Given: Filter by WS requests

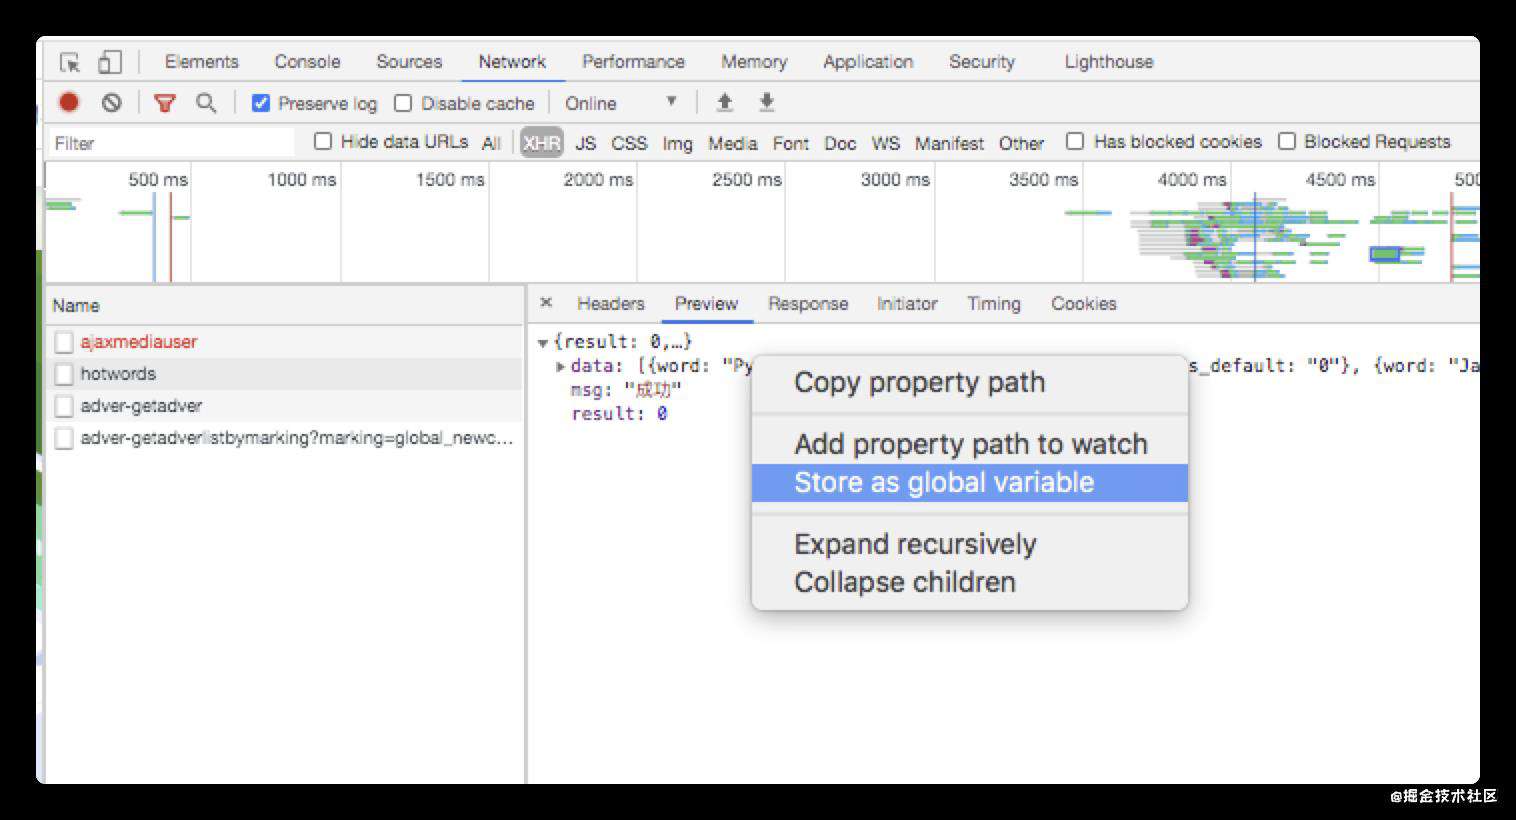Looking at the screenshot, I should click(x=886, y=143).
